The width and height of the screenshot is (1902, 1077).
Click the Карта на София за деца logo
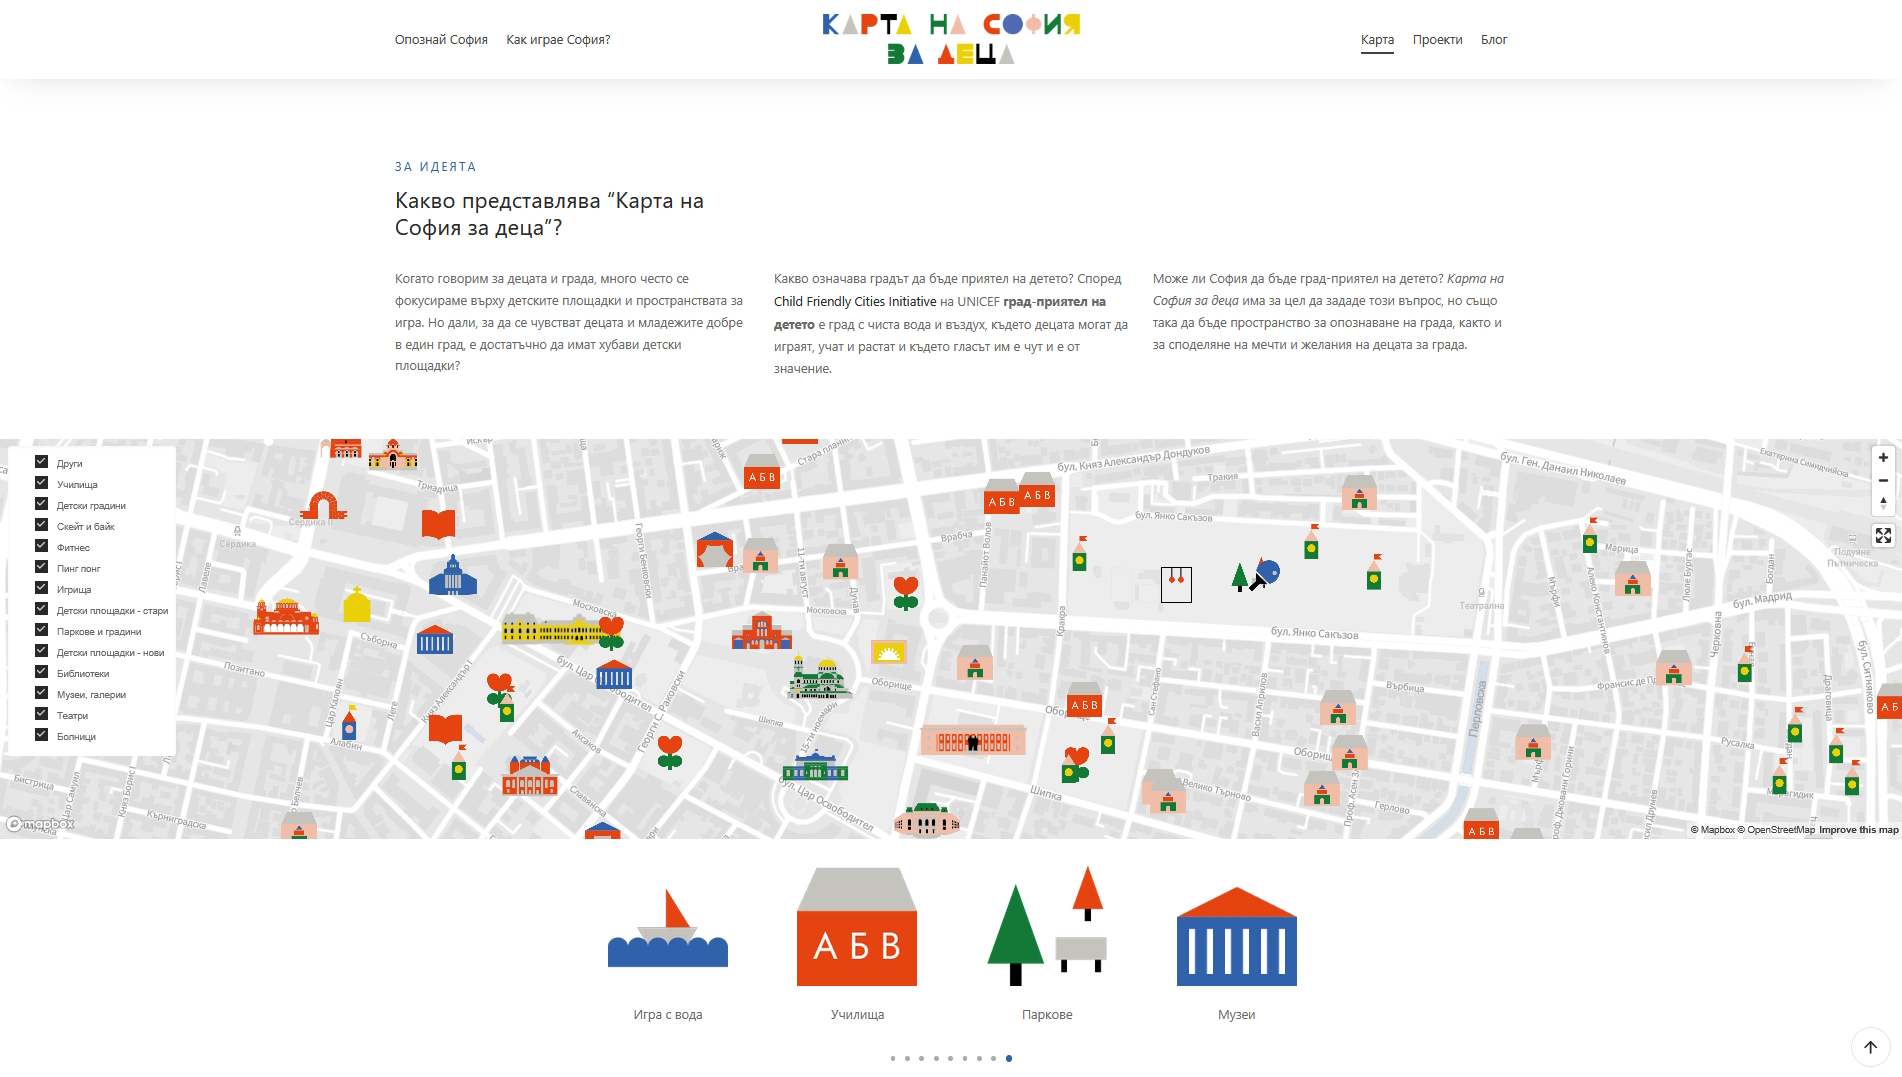[x=951, y=39]
